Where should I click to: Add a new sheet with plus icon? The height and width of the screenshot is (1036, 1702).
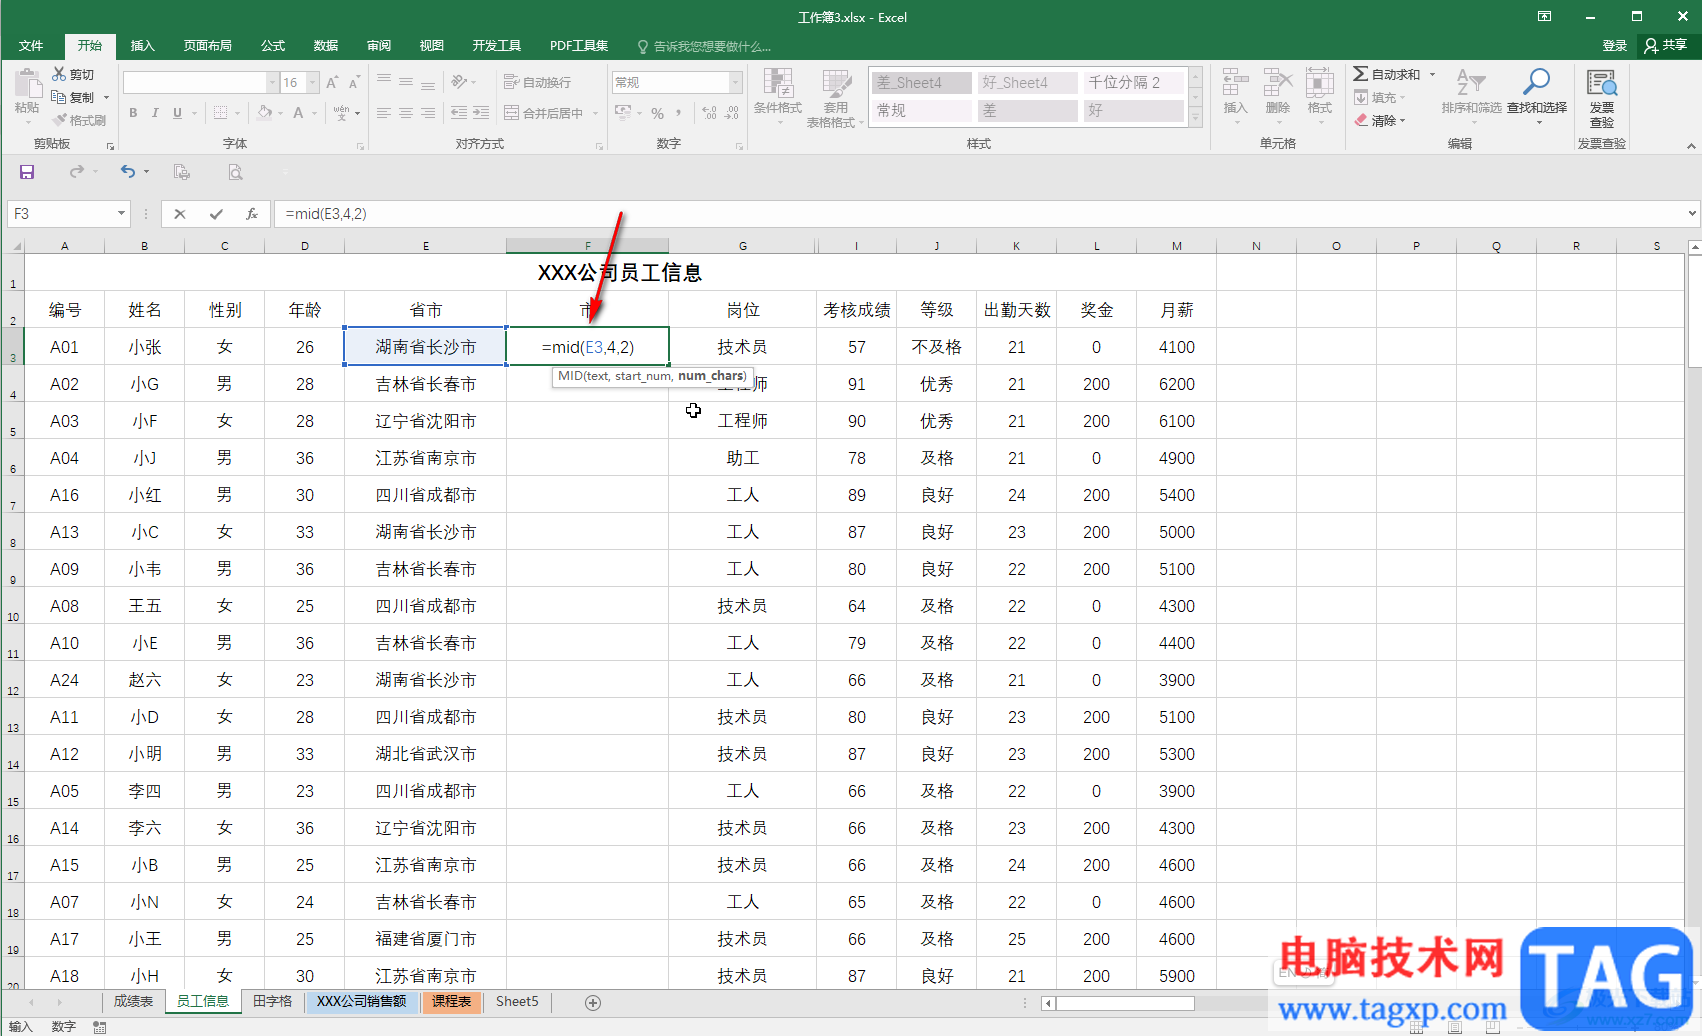click(593, 1003)
